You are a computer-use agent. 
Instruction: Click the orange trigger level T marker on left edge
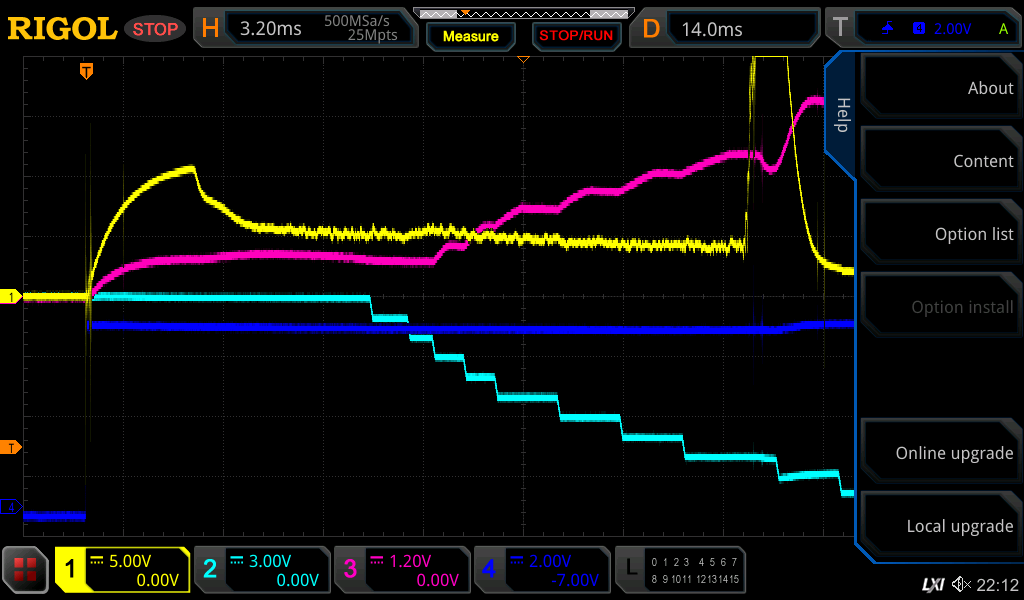pyautogui.click(x=12, y=447)
